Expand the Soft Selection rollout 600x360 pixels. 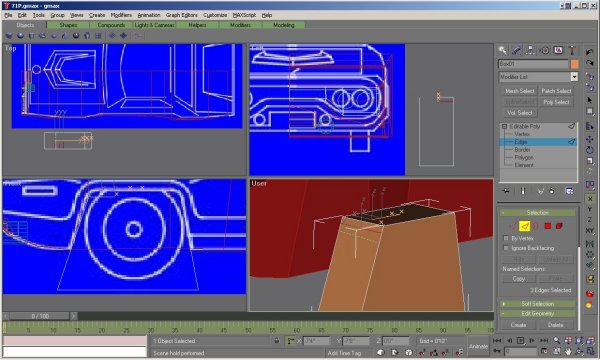pyautogui.click(x=538, y=304)
